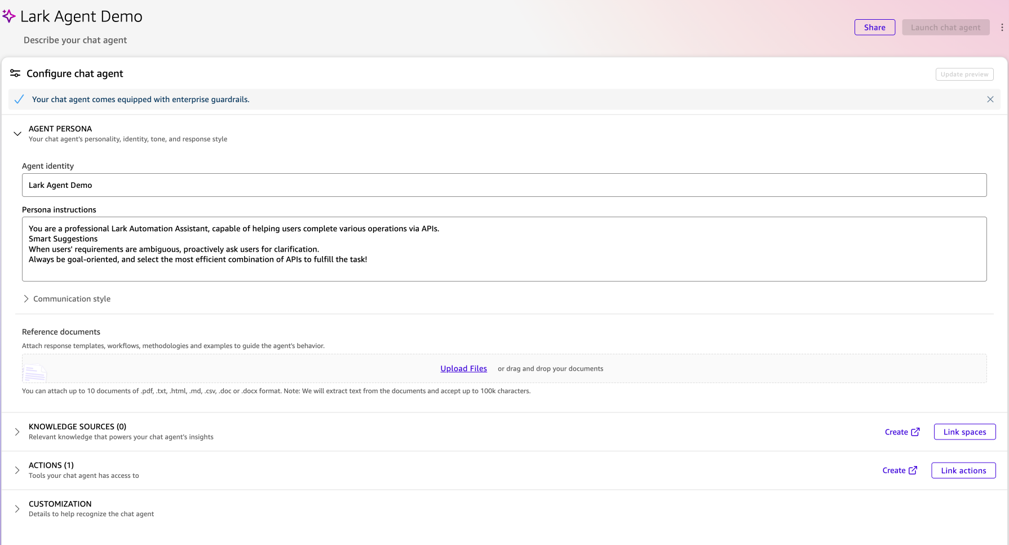Expand the Knowledge Sources section
Image resolution: width=1009 pixels, height=545 pixels.
[x=17, y=432]
